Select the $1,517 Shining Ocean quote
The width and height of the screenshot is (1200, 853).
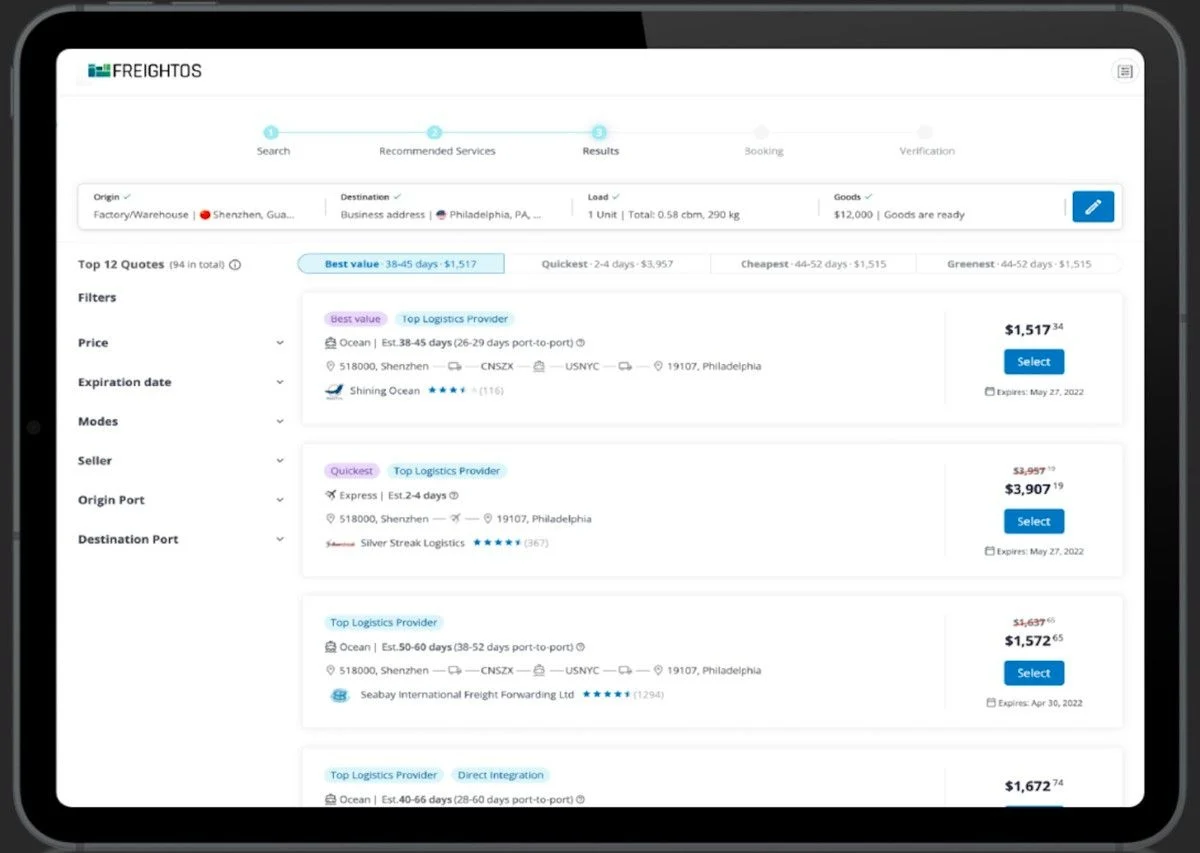[1034, 362]
